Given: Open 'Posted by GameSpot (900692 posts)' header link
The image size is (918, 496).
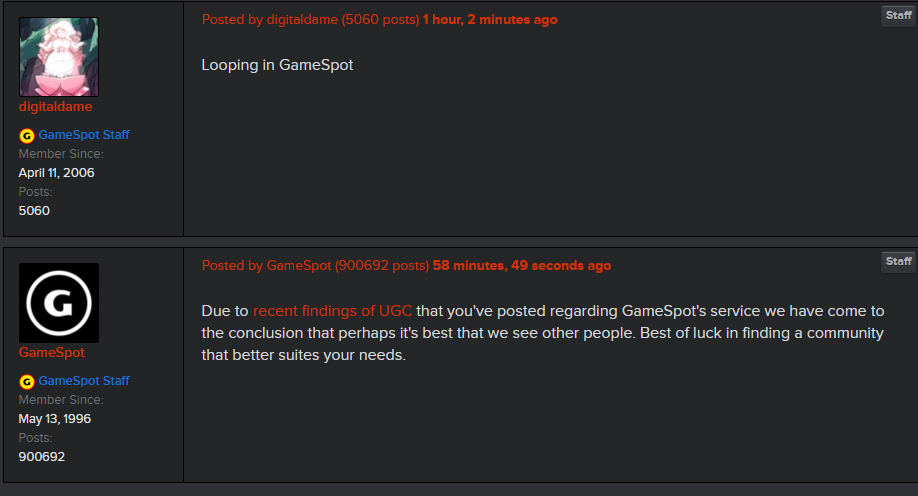Looking at the screenshot, I should point(316,266).
